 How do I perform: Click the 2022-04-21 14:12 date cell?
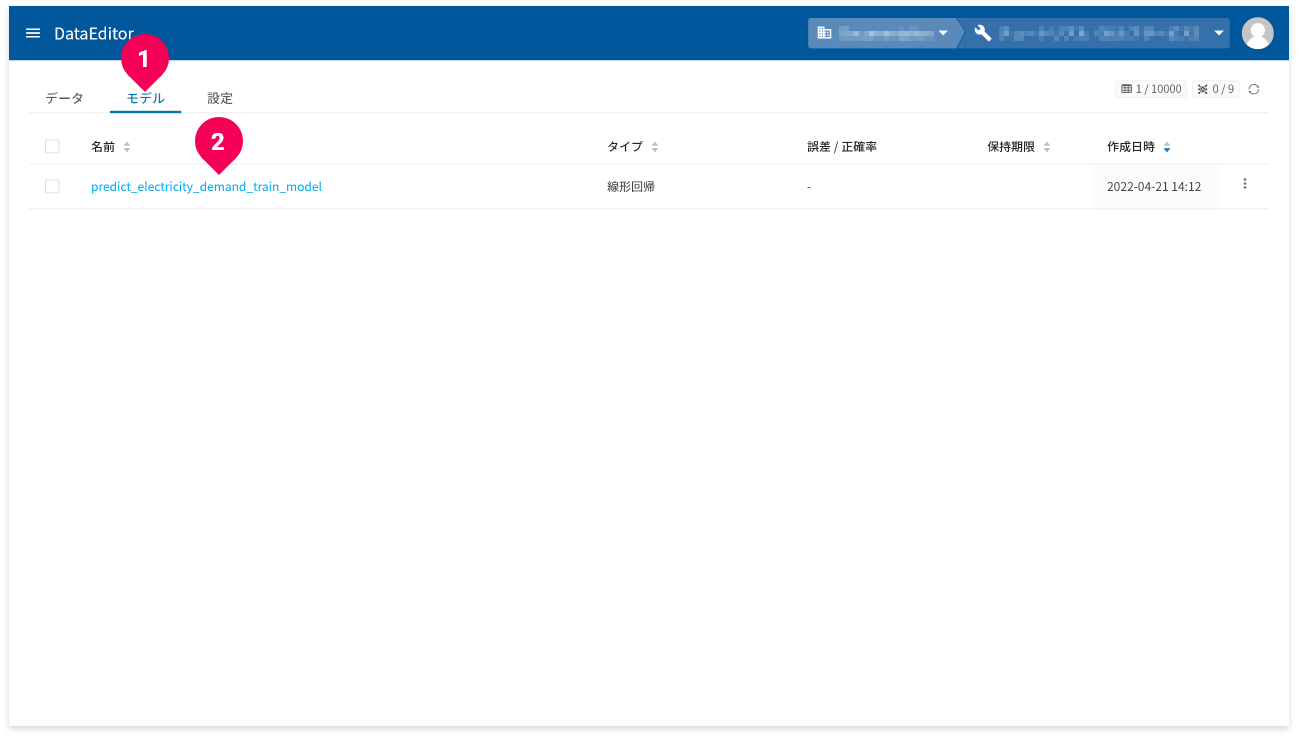[1154, 187]
